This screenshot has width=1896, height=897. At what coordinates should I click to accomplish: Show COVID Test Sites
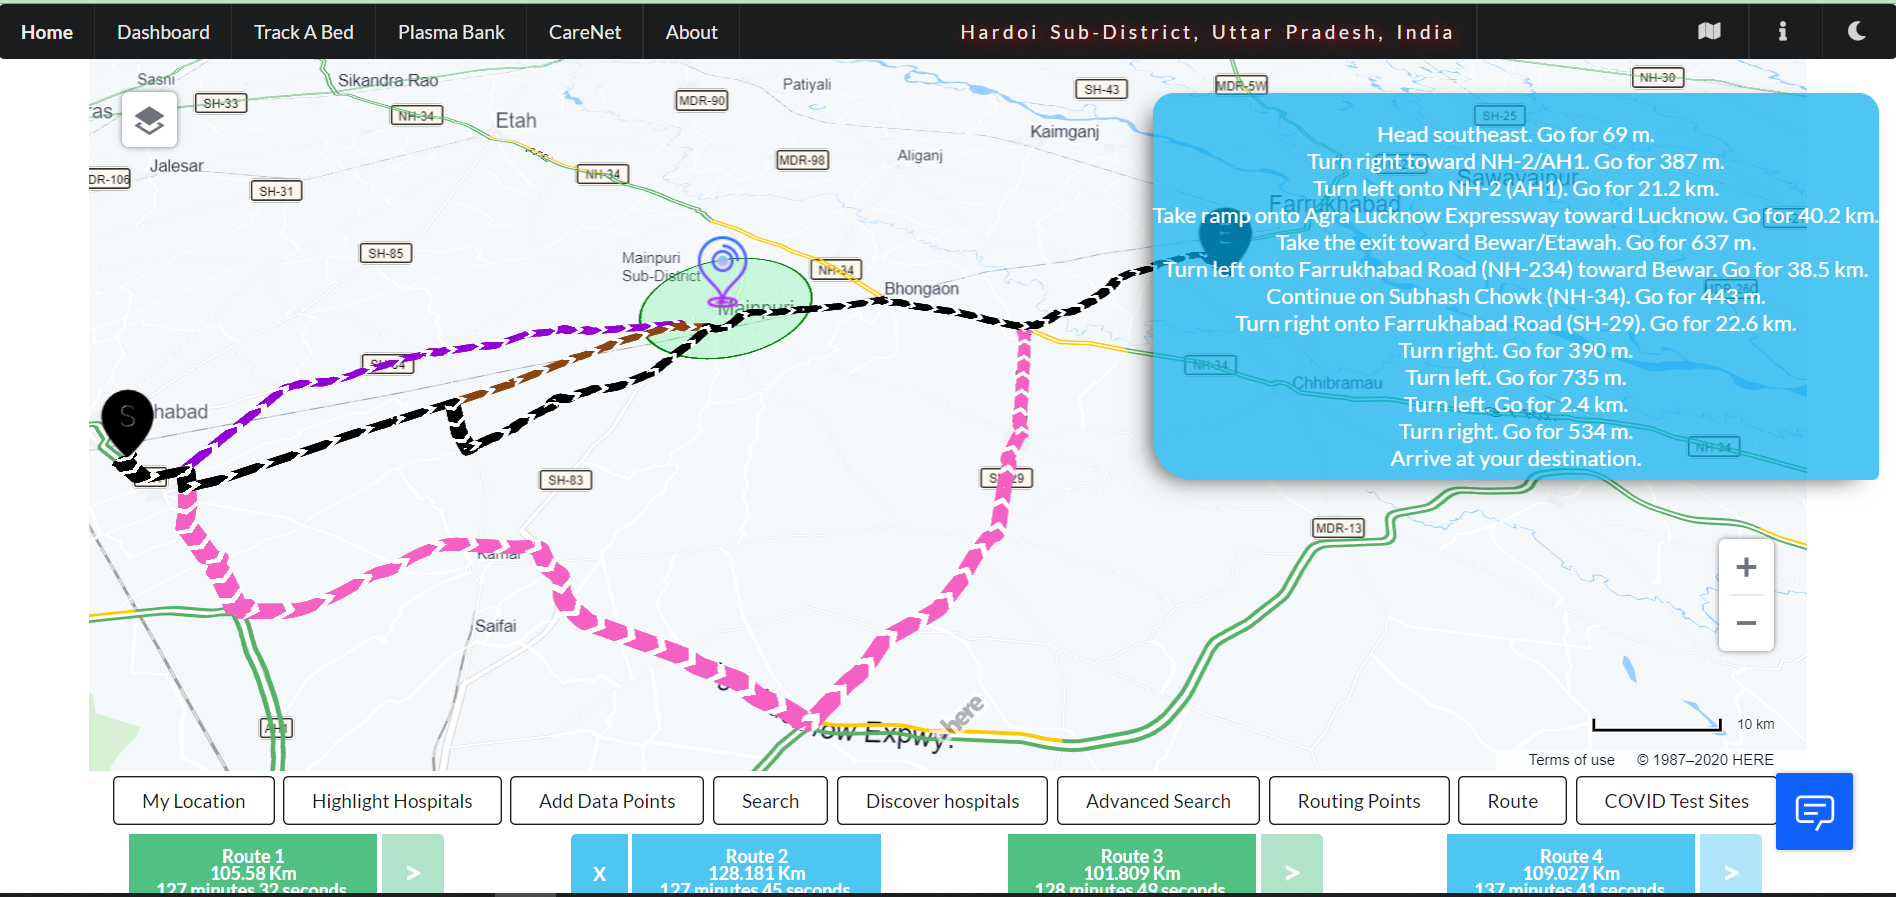click(1676, 801)
